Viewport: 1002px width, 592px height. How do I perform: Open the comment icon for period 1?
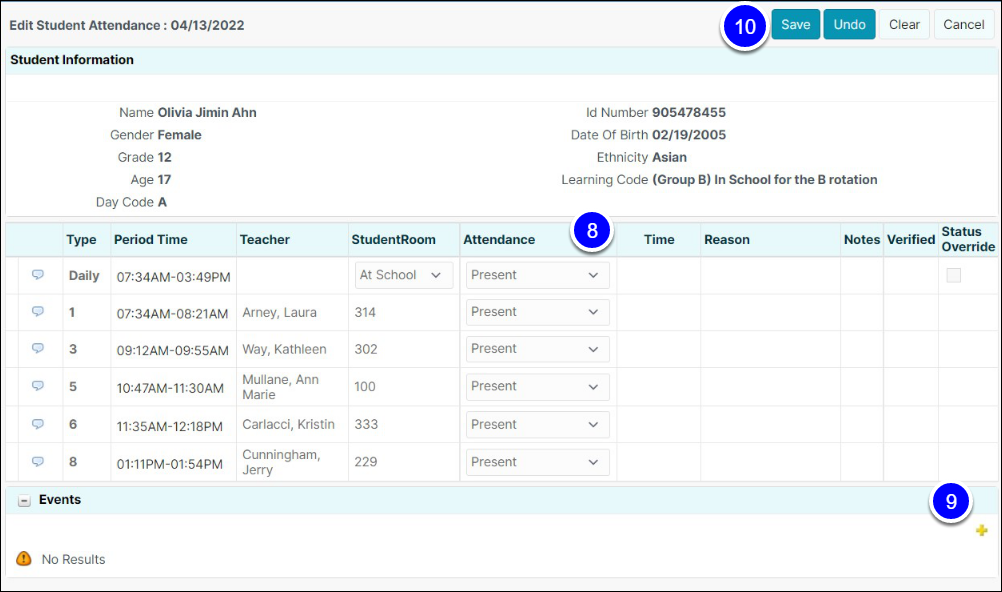click(x=38, y=312)
